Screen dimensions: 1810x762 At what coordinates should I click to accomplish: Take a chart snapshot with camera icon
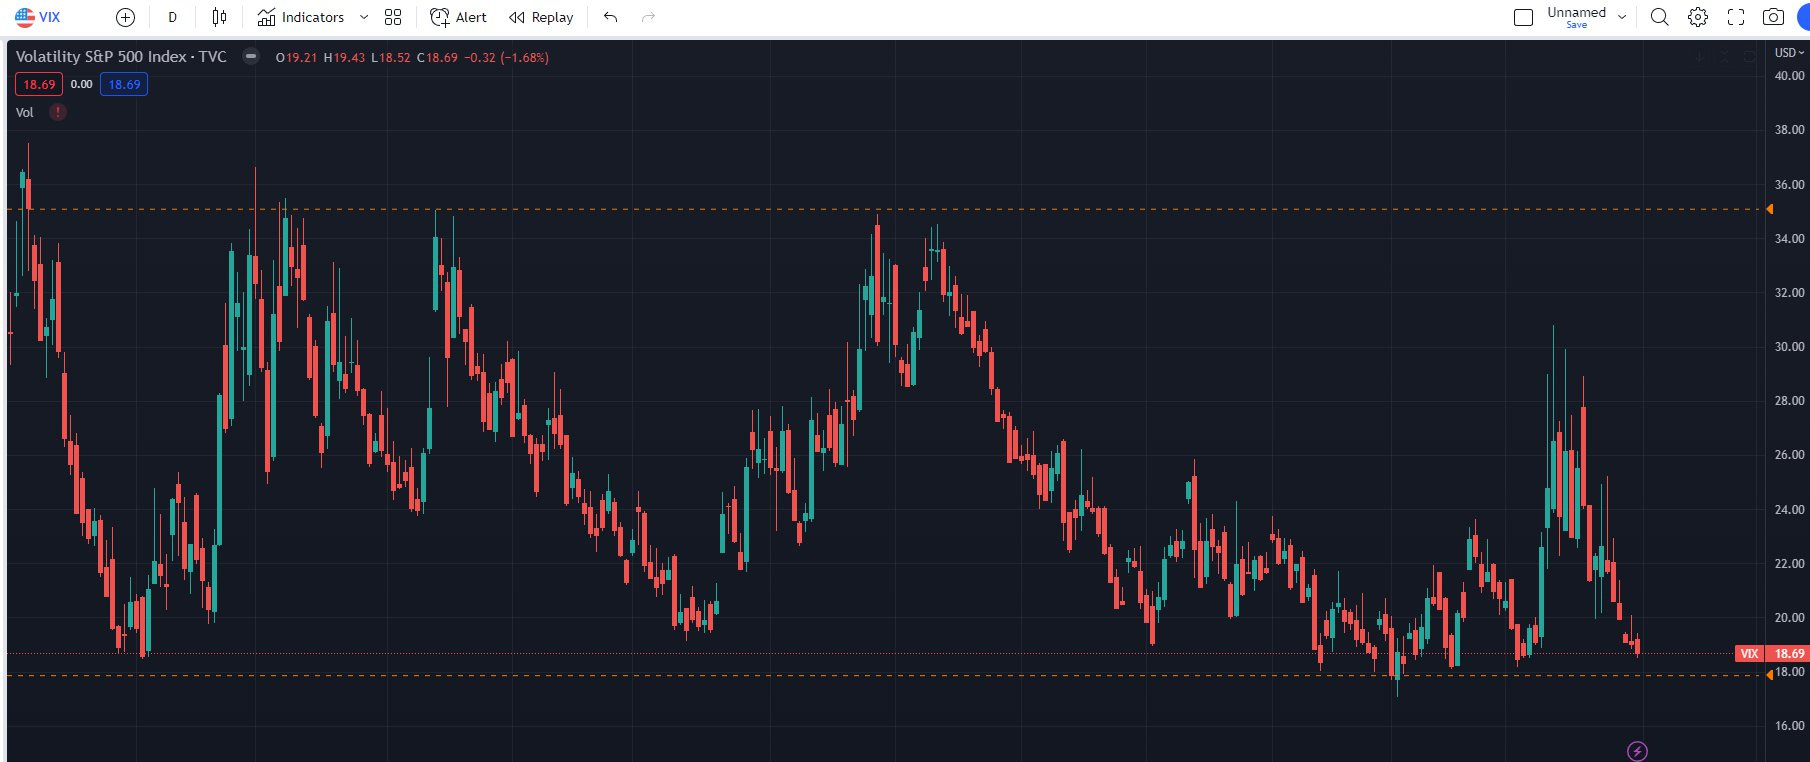[1773, 17]
